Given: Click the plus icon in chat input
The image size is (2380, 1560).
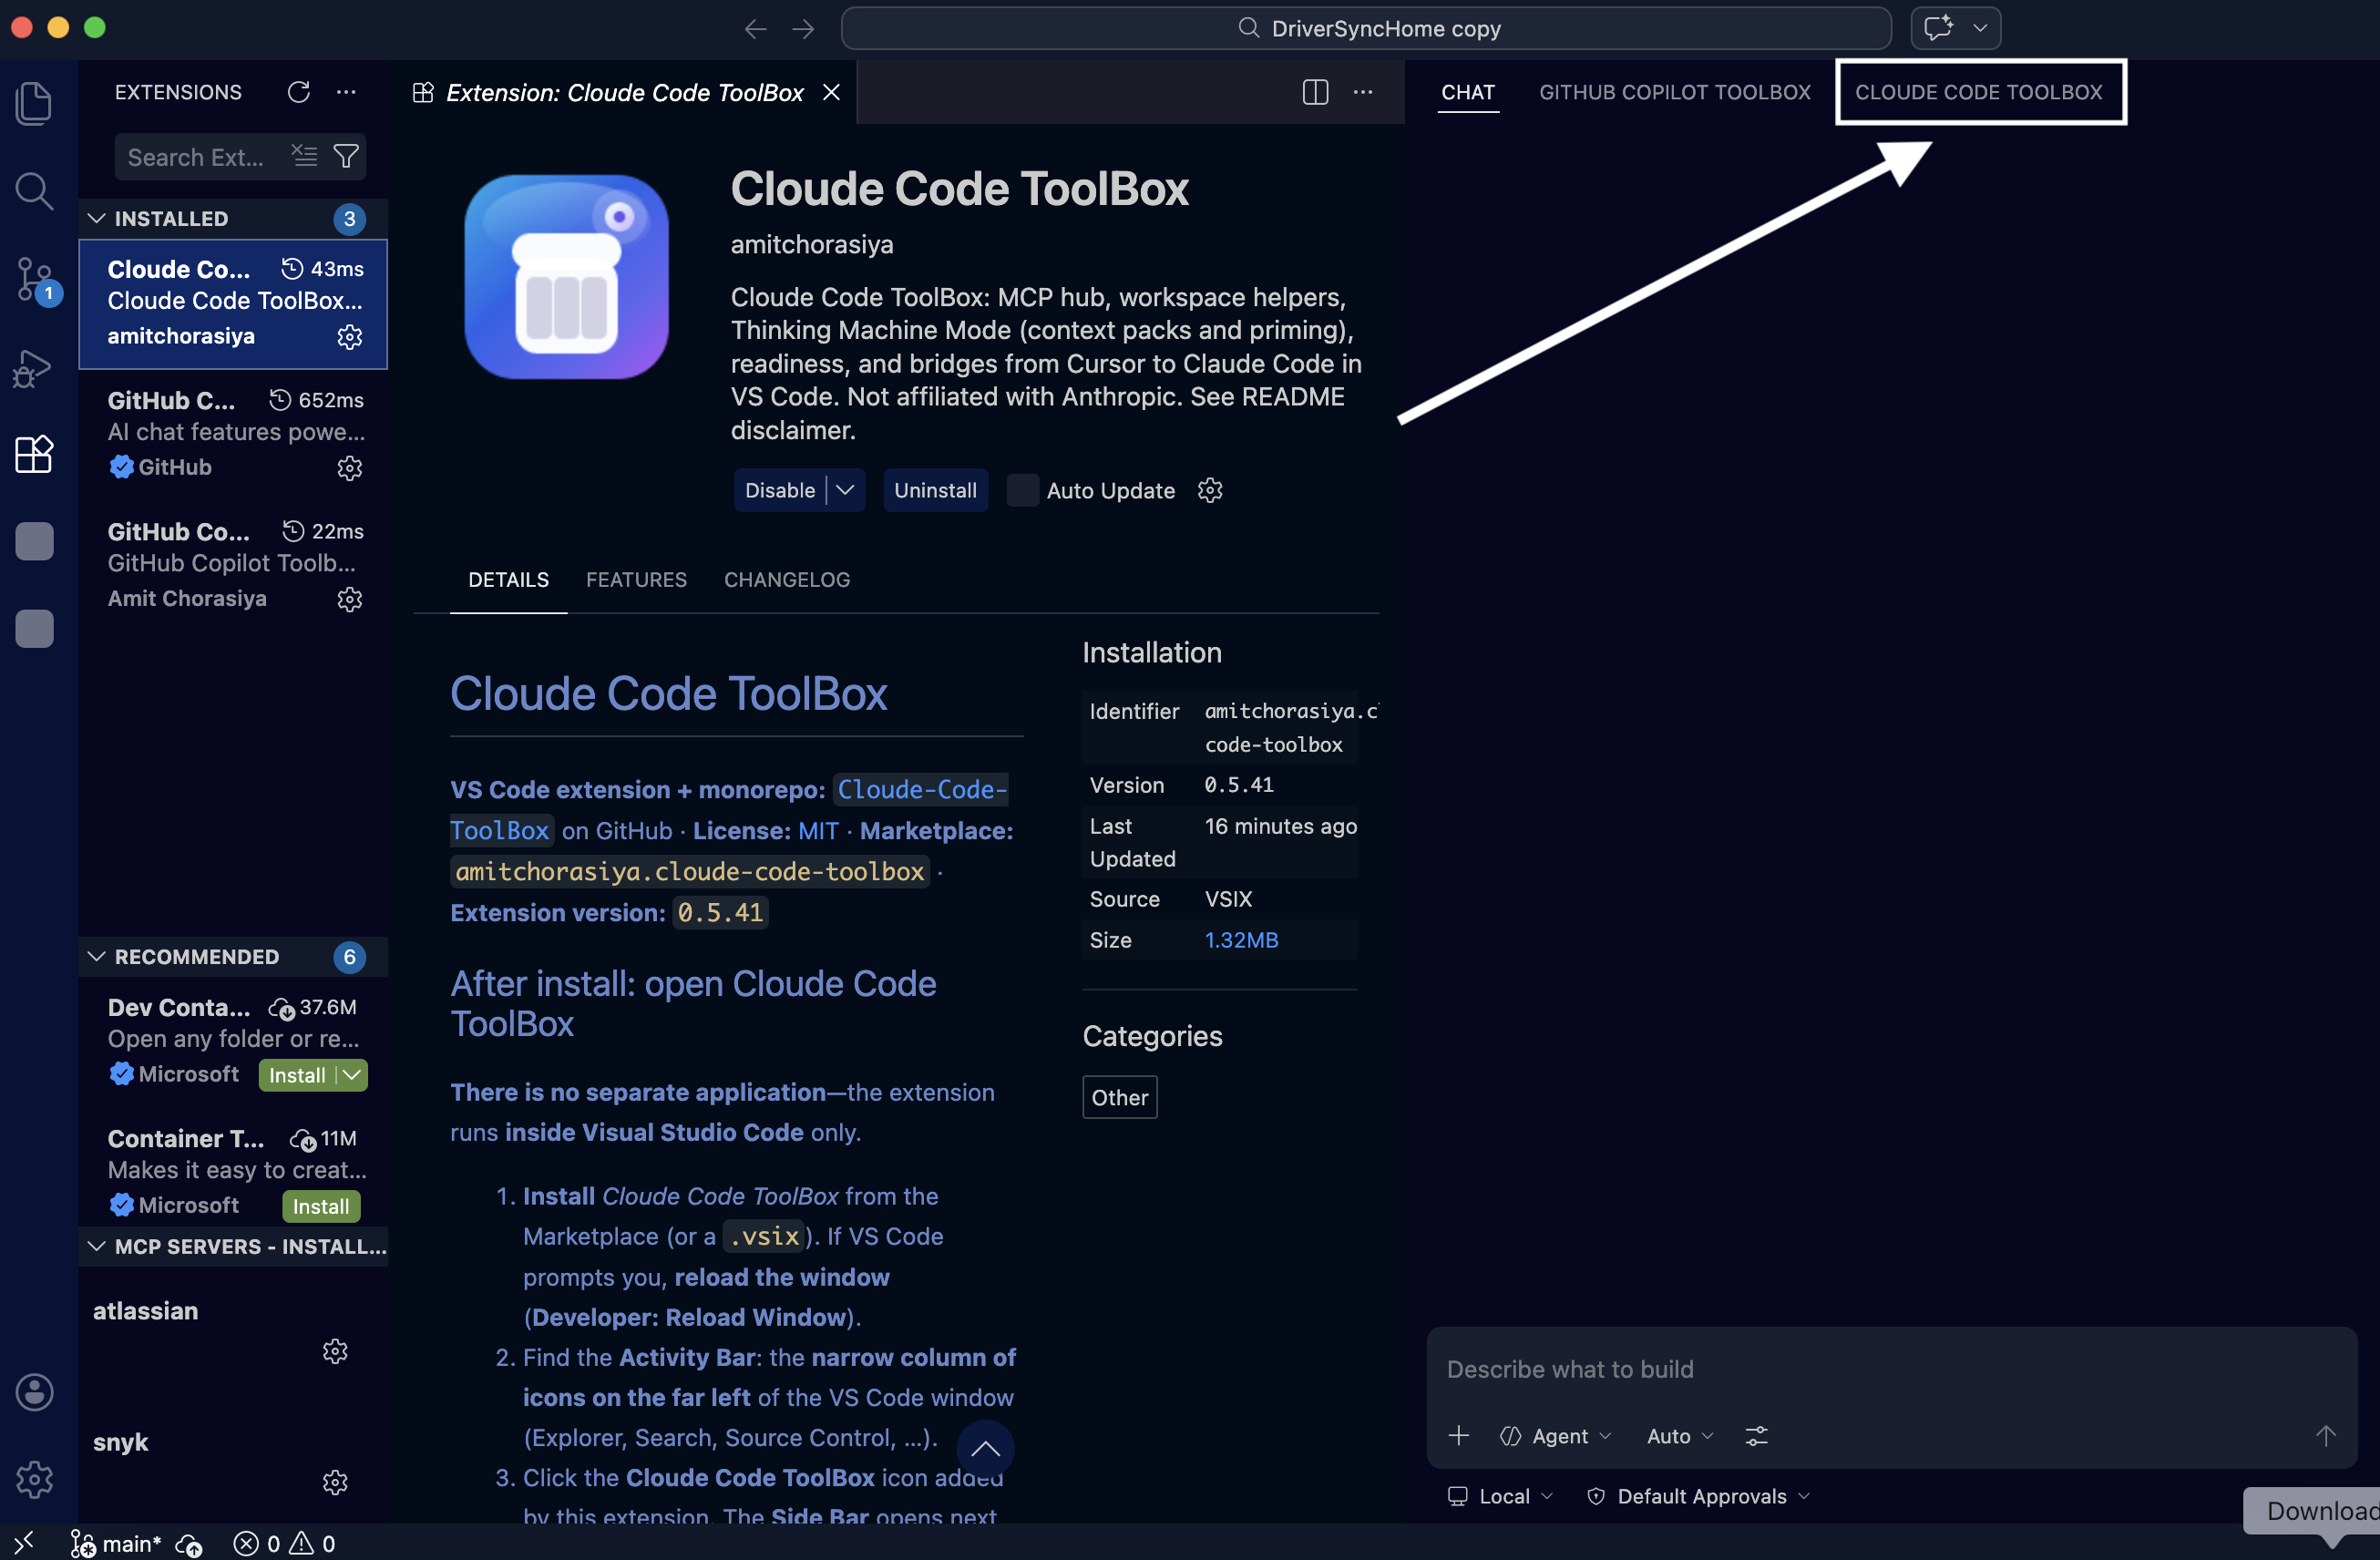Looking at the screenshot, I should coord(1459,1436).
